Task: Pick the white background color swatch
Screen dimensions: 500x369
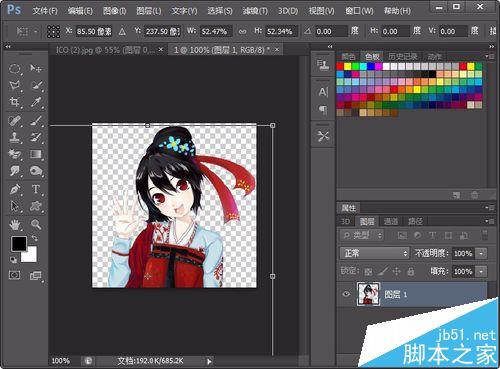Action: [x=31, y=256]
